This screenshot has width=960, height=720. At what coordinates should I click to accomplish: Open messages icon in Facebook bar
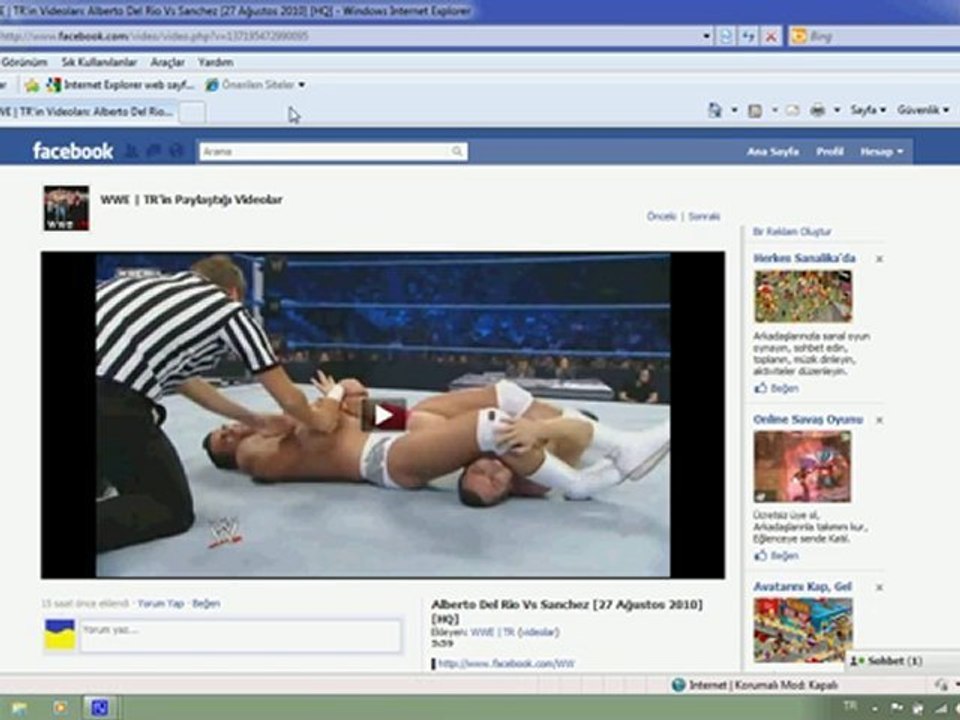pos(154,151)
